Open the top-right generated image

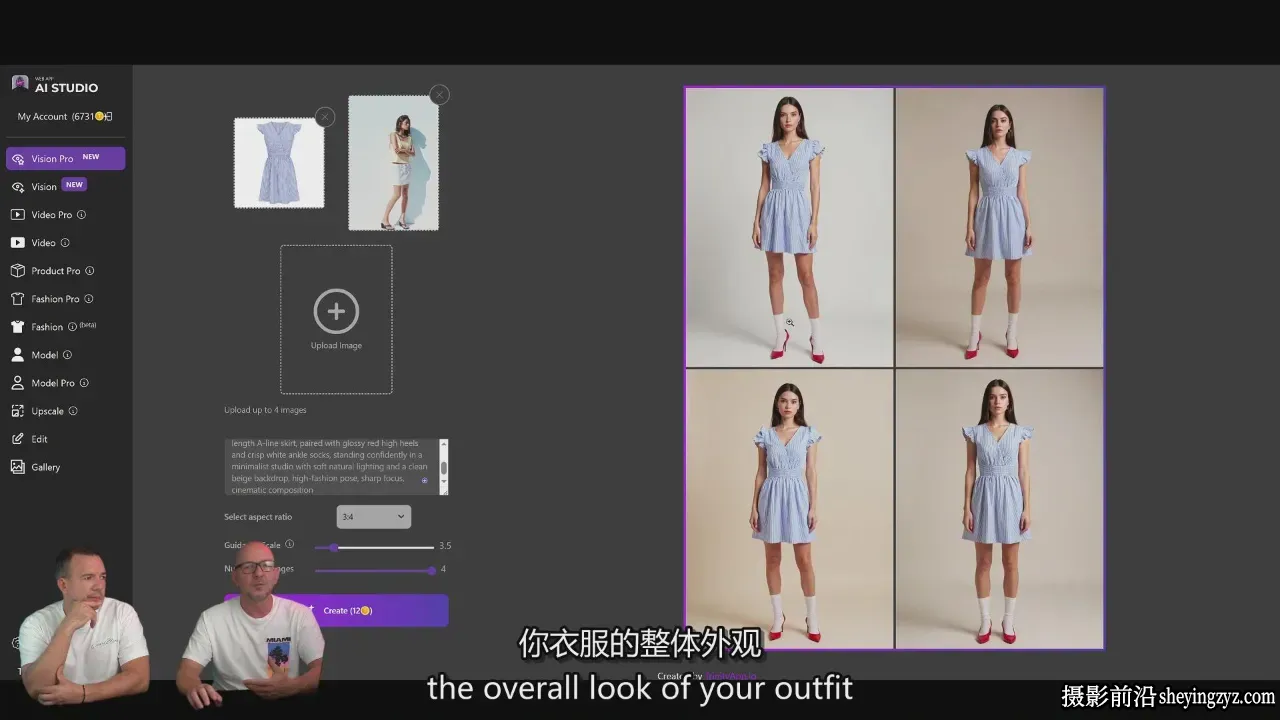point(999,227)
